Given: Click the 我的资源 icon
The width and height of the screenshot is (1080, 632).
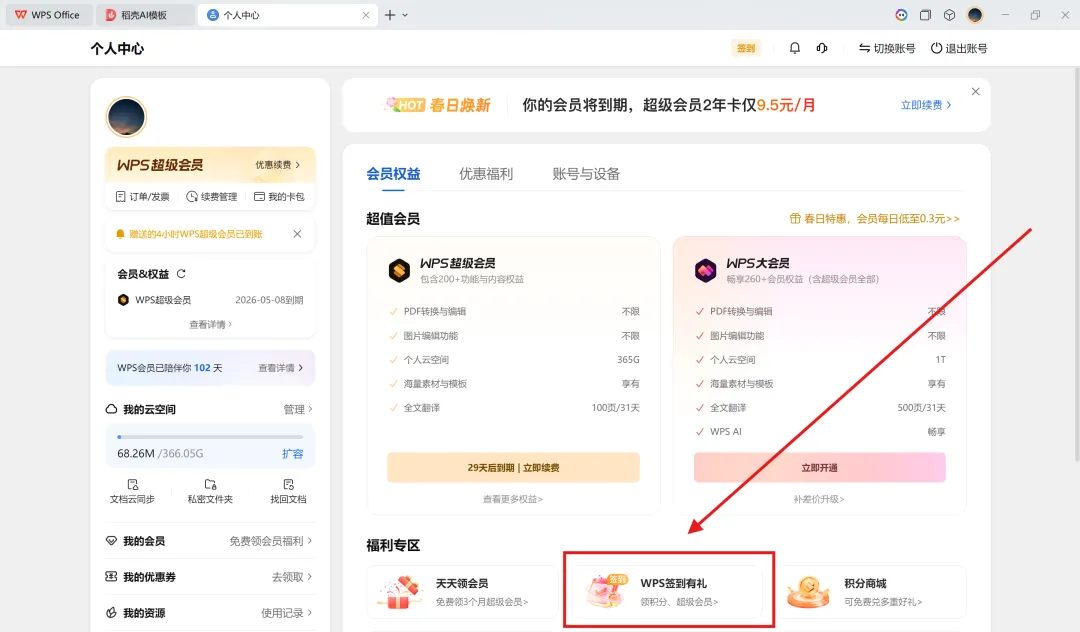Looking at the screenshot, I should pyautogui.click(x=111, y=612).
